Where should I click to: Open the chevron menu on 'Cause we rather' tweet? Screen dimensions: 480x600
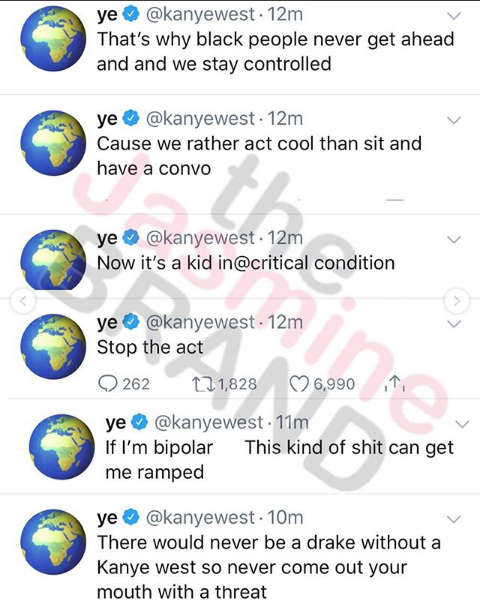point(454,120)
